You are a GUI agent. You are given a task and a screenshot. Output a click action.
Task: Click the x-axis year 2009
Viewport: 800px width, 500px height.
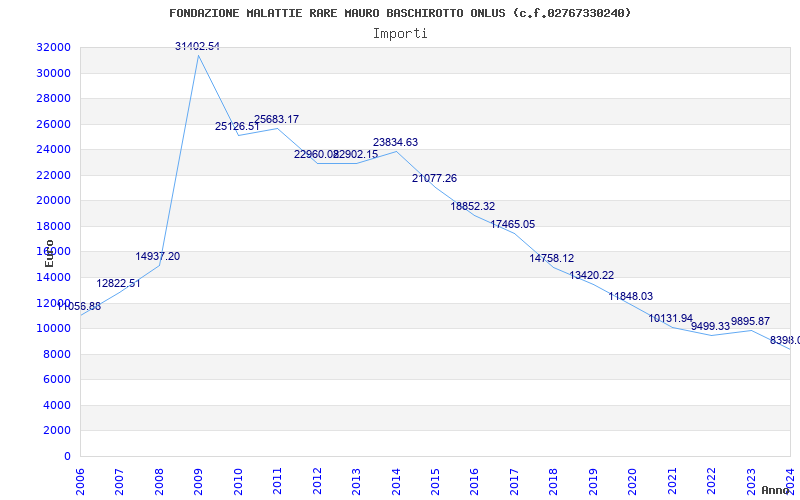198,482
